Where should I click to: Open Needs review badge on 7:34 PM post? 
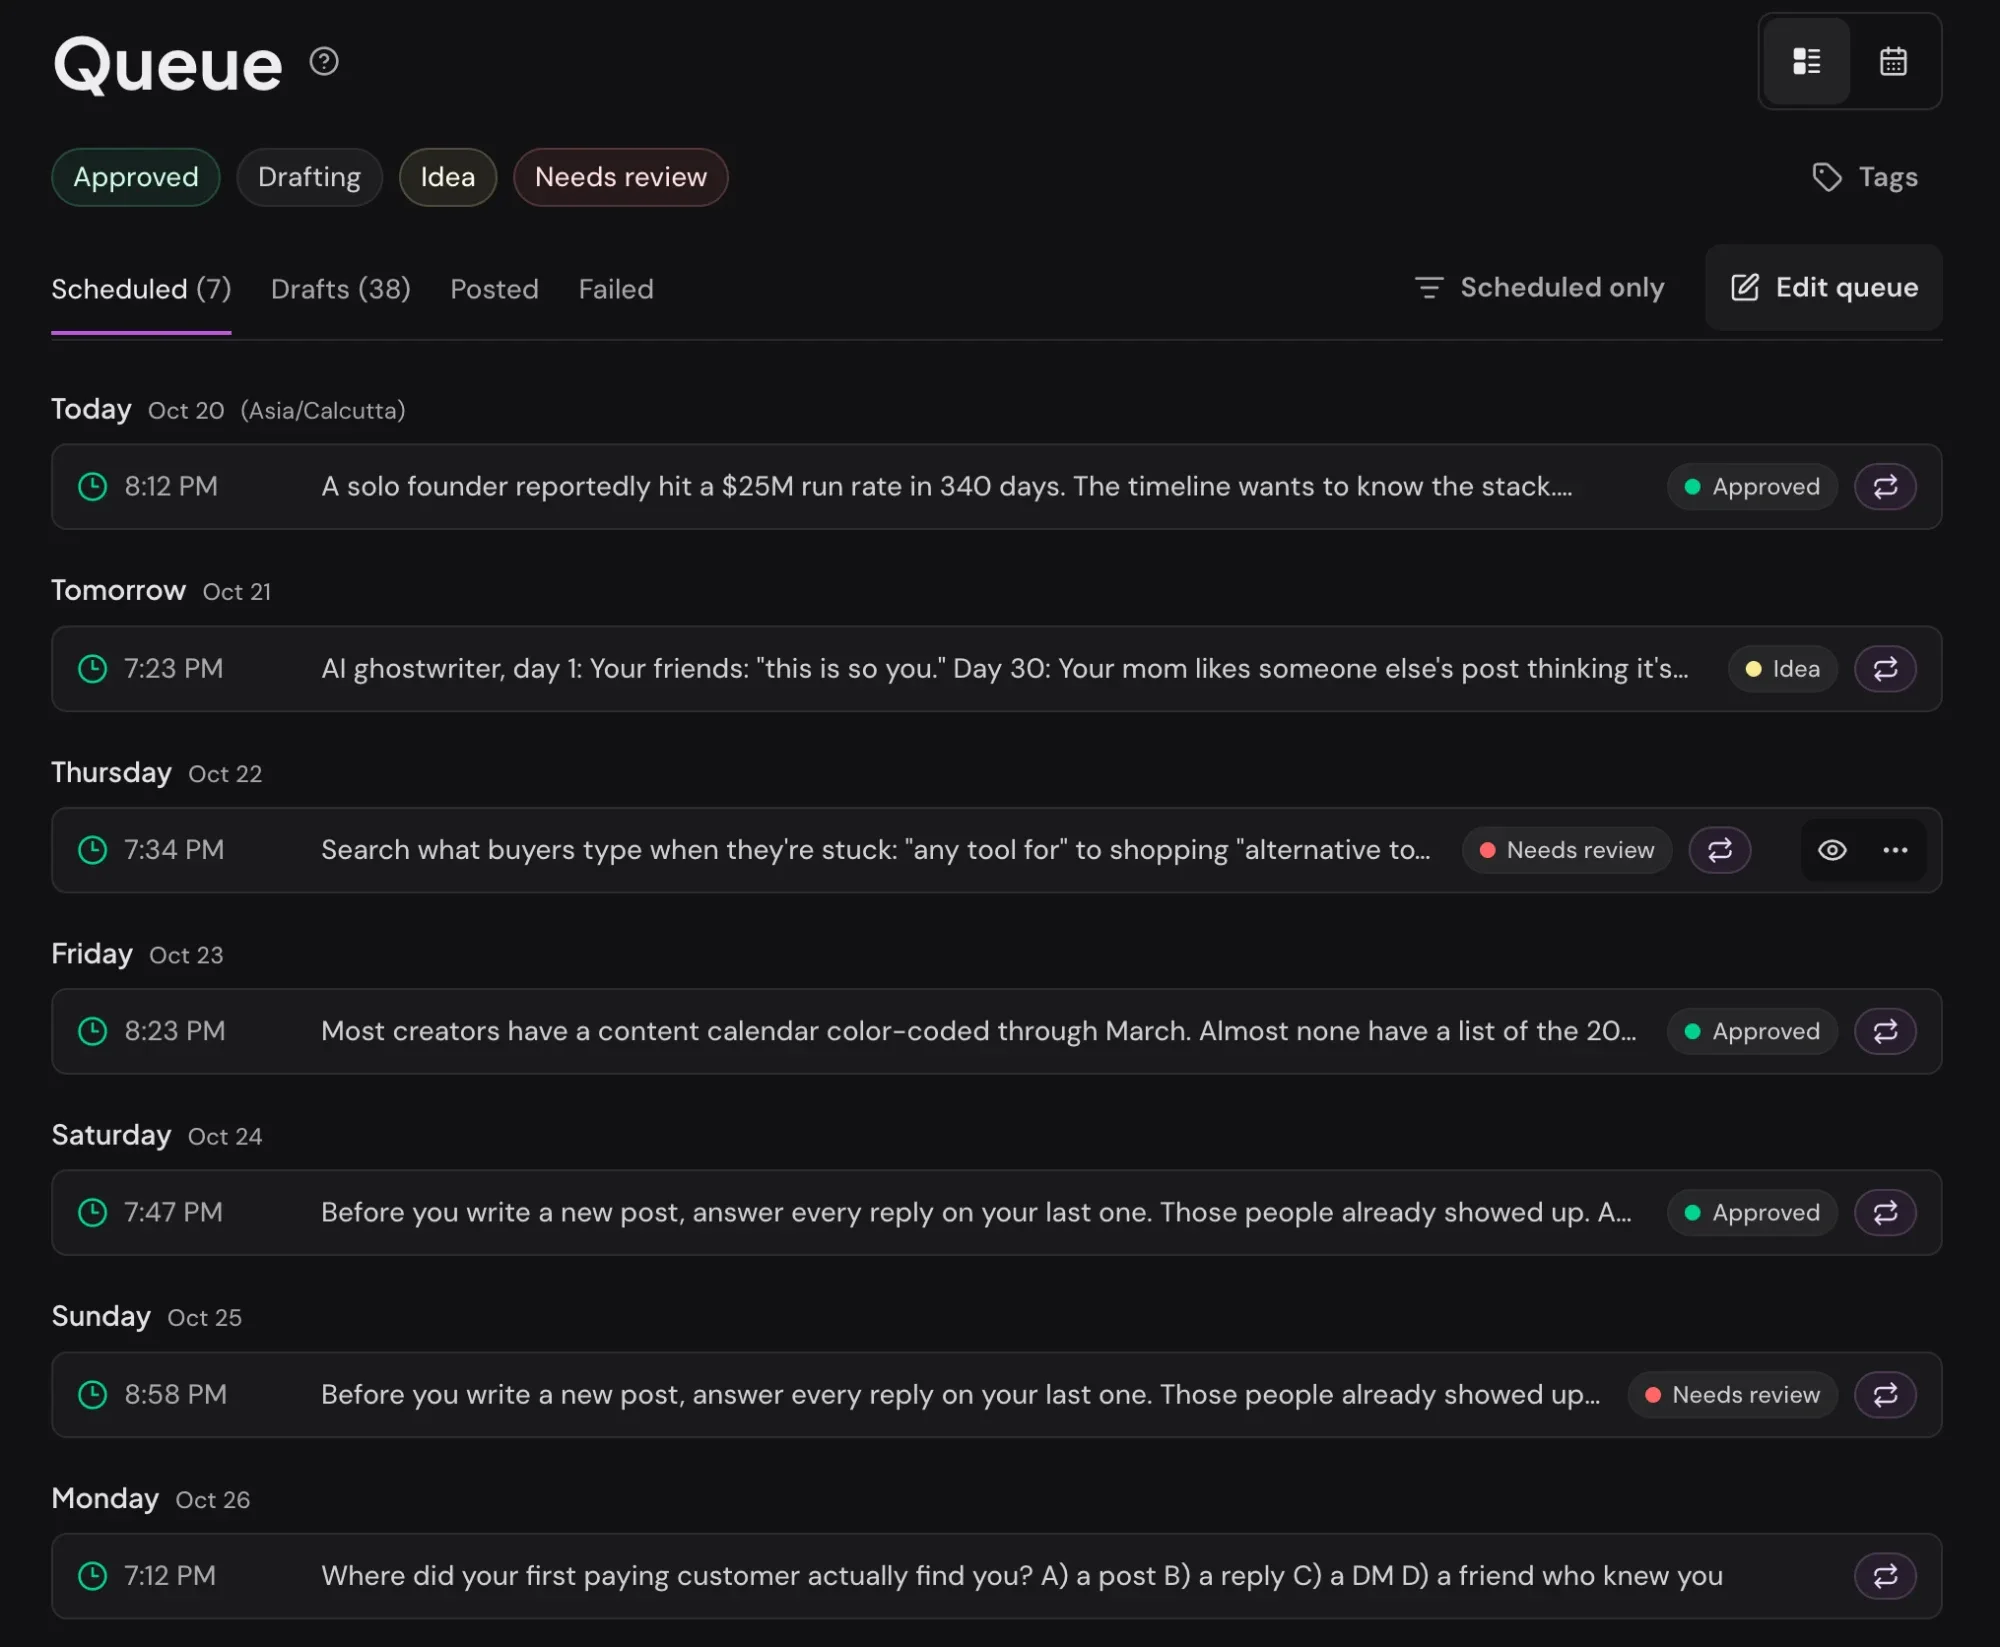1566,850
